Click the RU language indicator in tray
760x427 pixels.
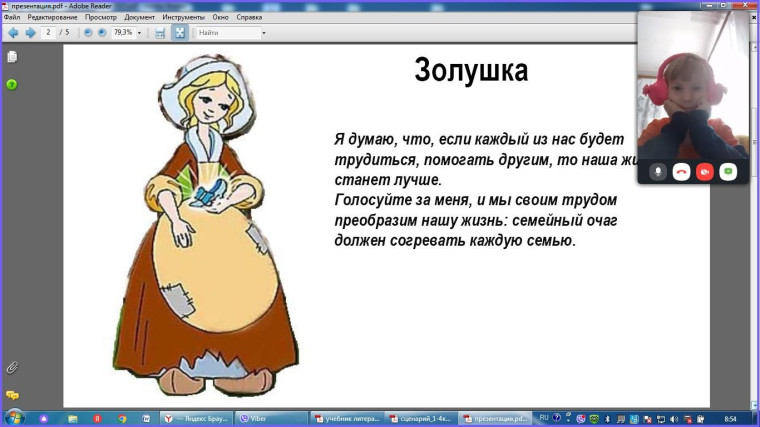tap(544, 418)
